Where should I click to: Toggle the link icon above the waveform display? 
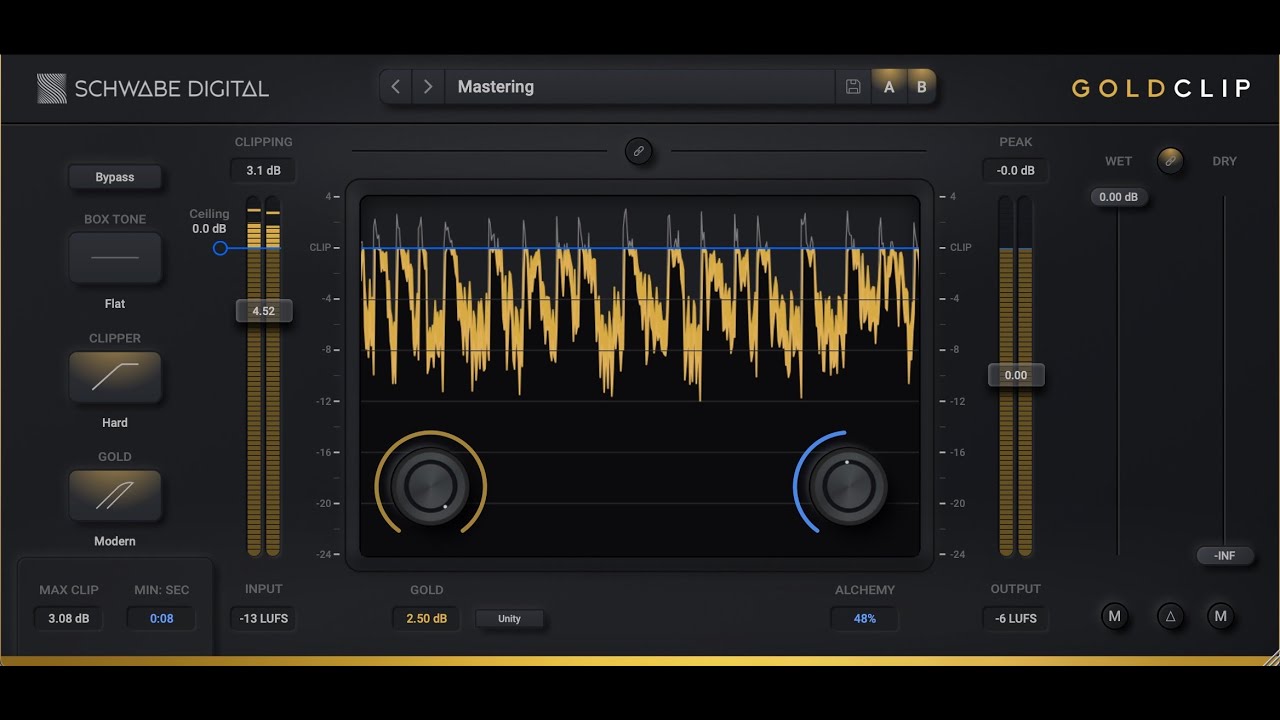point(638,151)
